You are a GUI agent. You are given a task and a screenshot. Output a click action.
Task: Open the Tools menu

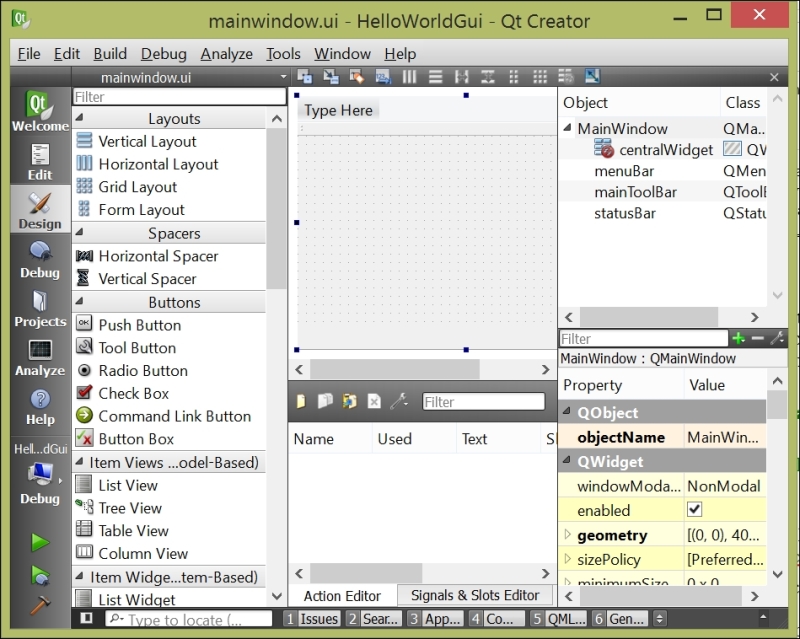coord(283,54)
